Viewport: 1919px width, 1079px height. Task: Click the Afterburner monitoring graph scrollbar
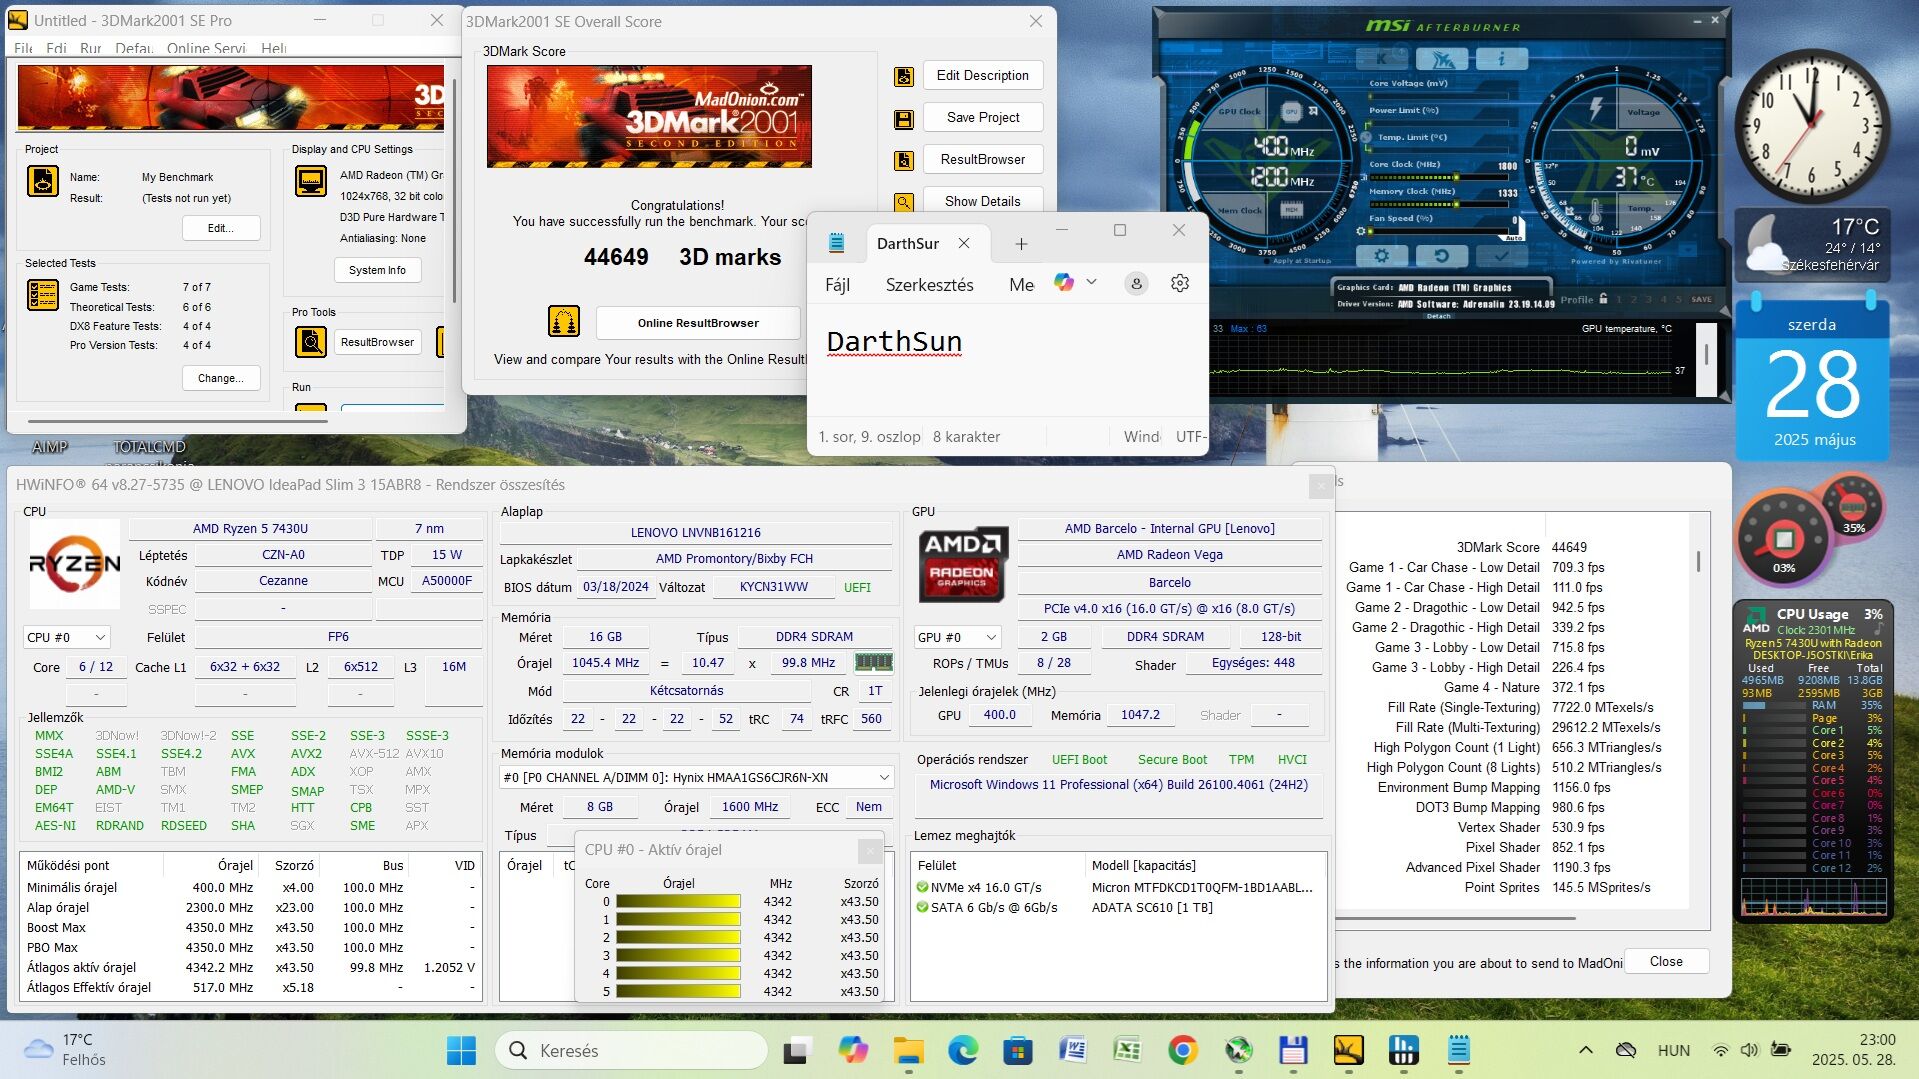coord(1706,355)
